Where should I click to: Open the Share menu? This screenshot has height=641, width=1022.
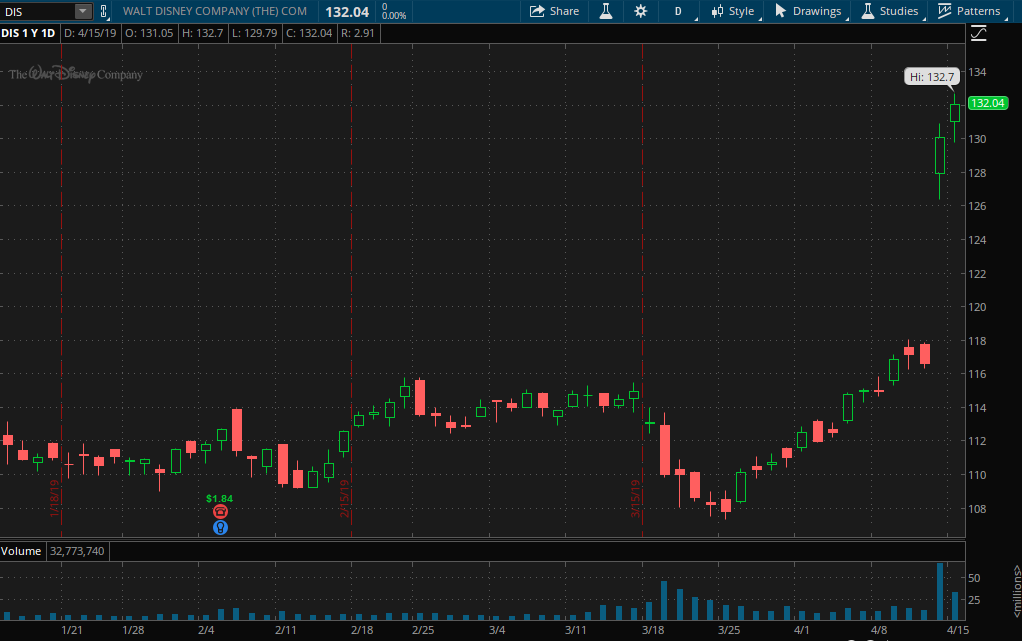(x=554, y=11)
